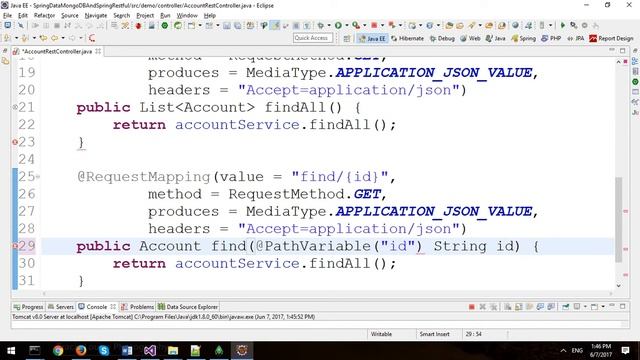Maximize the Console view panel
Screen dimensions: 640x360
[x=622, y=306]
